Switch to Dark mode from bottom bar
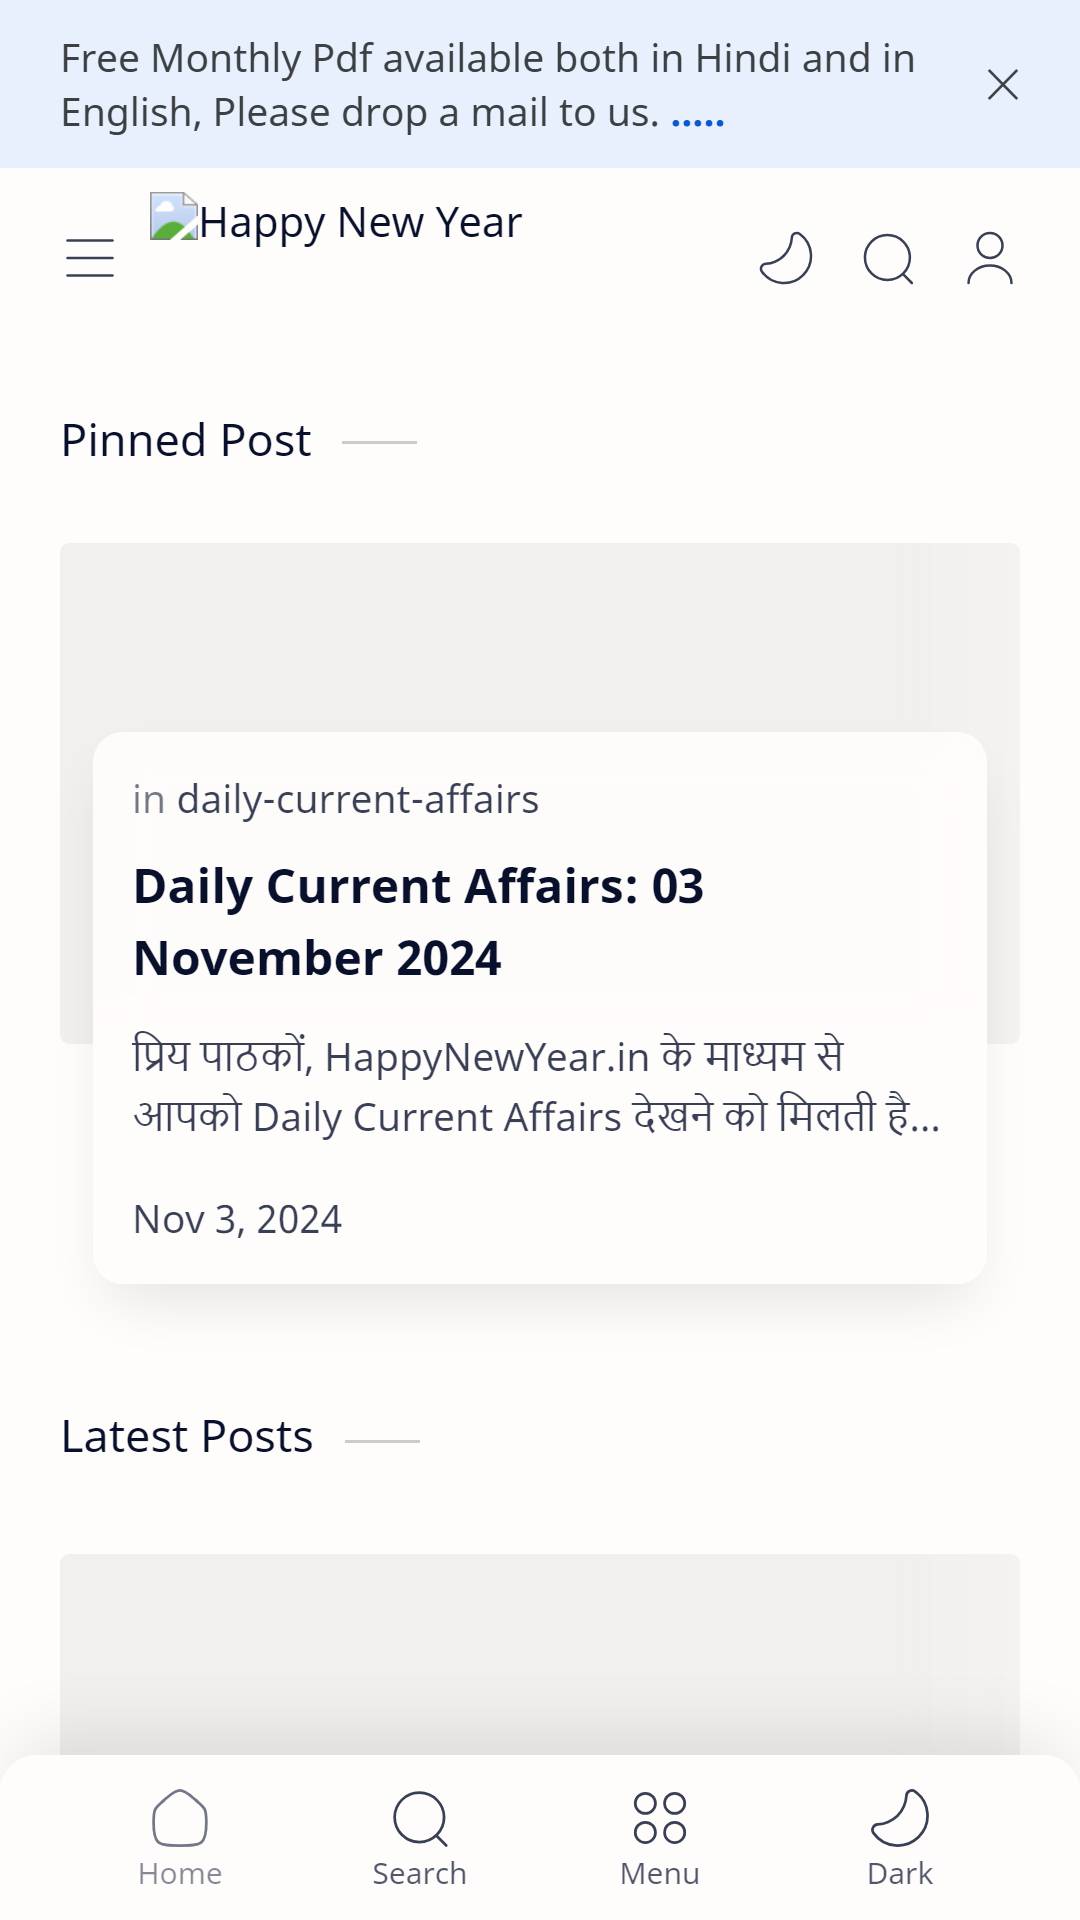 tap(900, 1837)
